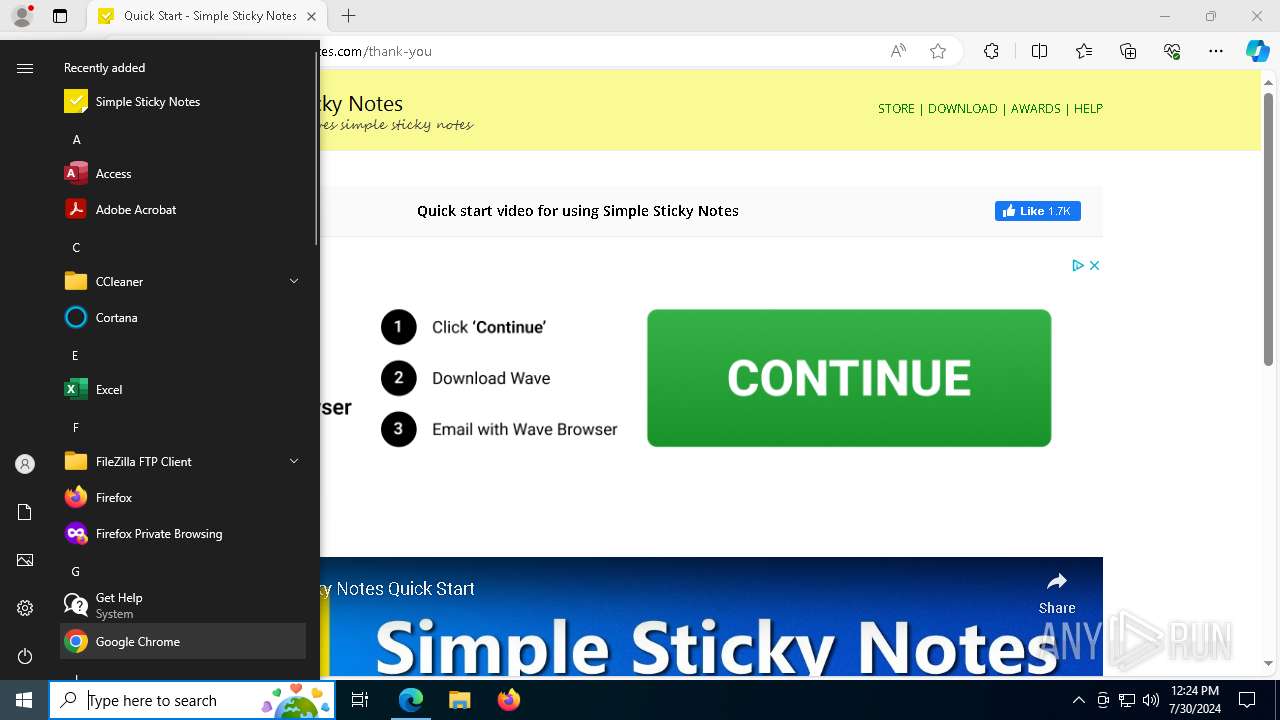Open Browser essentials

(x=1172, y=51)
